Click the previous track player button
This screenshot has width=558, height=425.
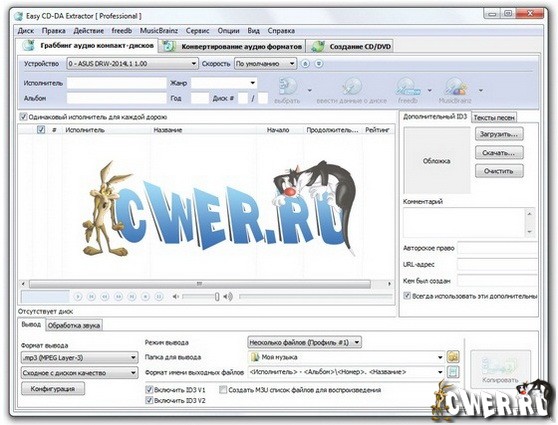[91, 296]
